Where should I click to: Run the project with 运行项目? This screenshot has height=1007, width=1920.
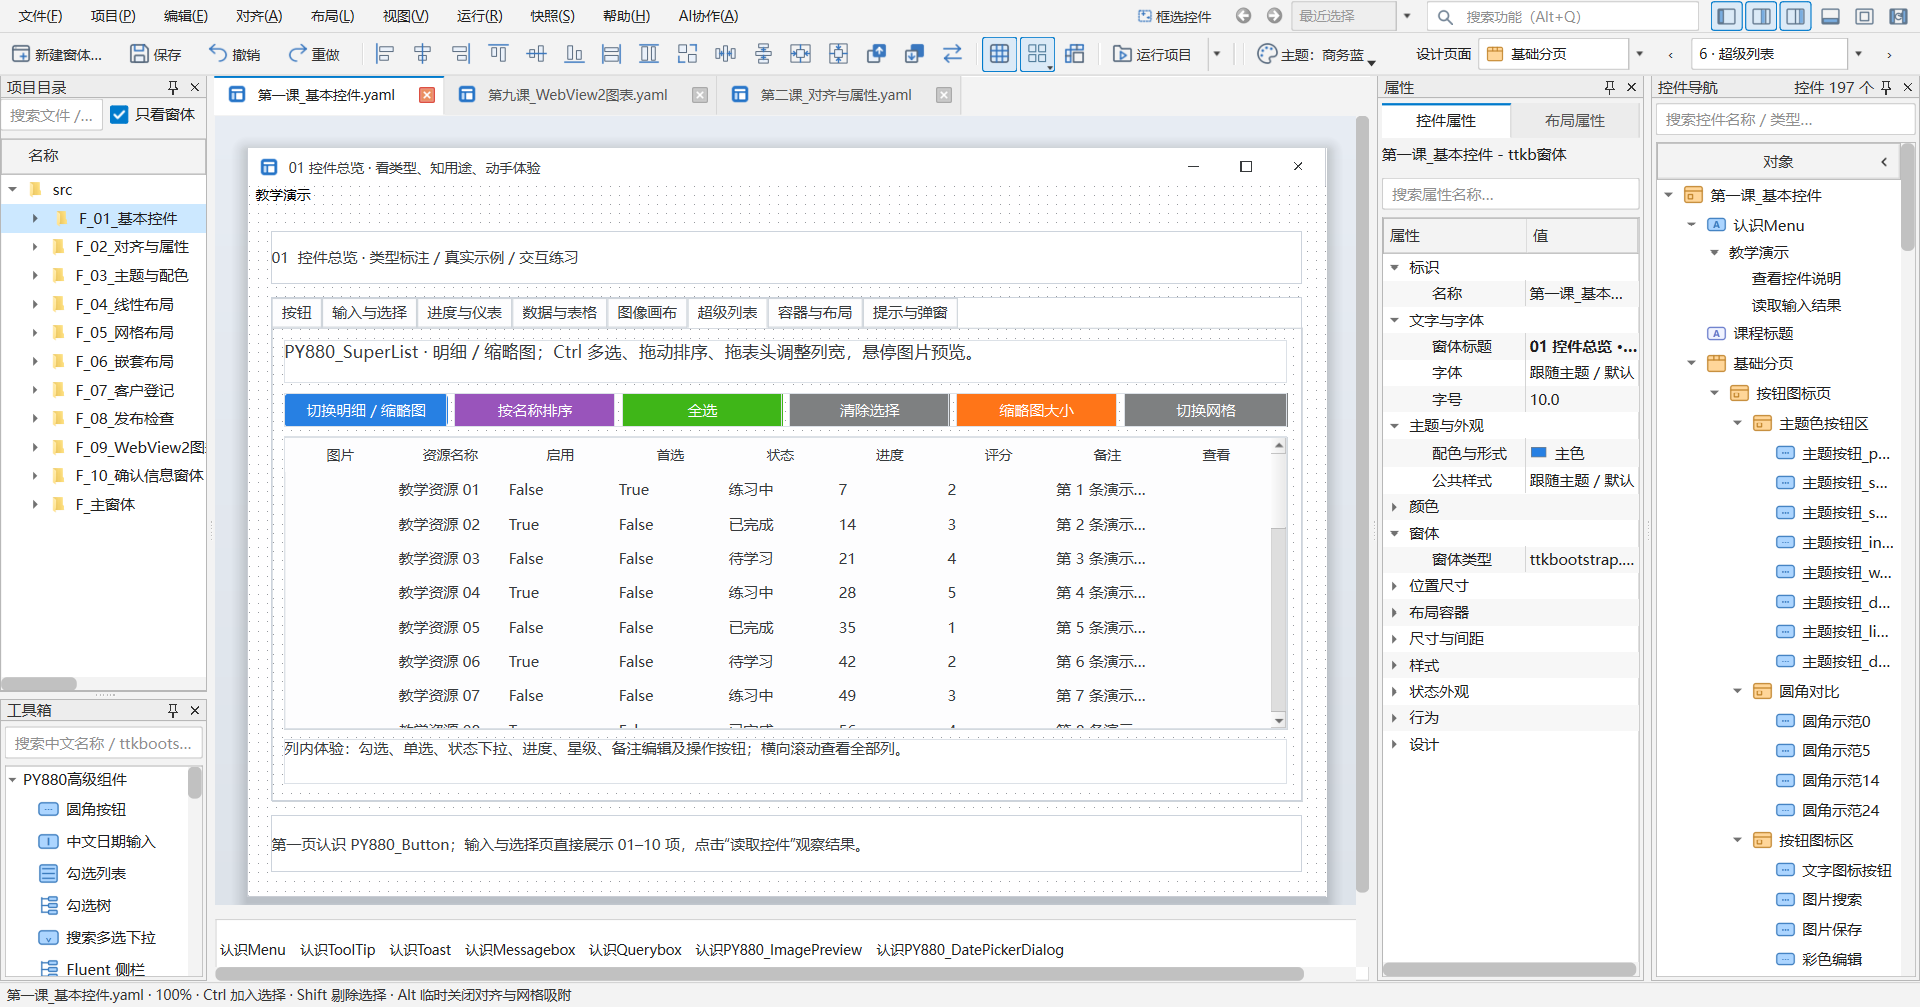click(x=1152, y=54)
